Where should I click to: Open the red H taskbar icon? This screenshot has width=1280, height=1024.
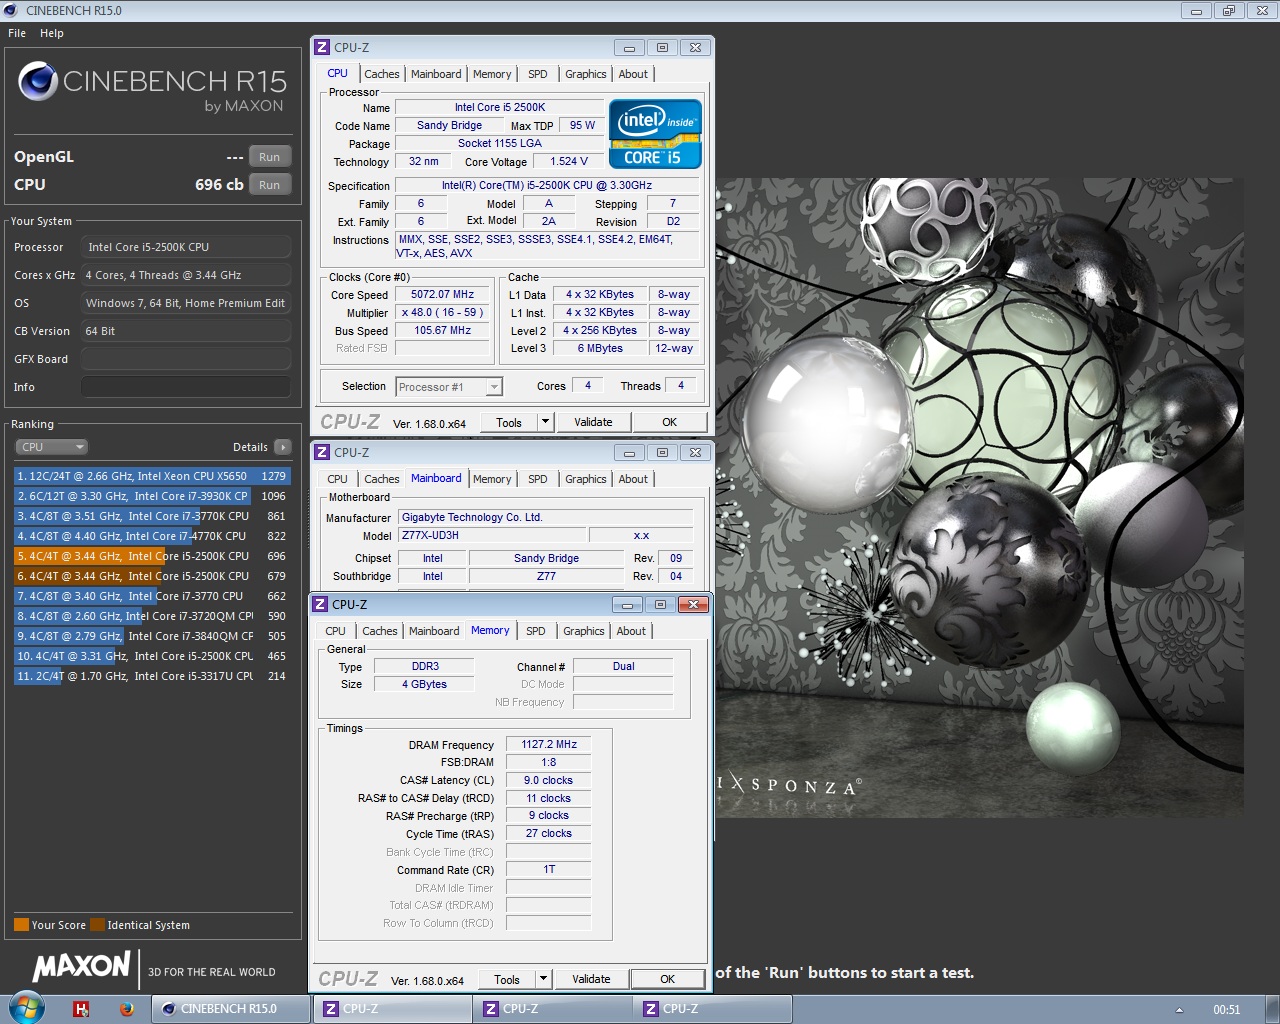pyautogui.click(x=81, y=1009)
